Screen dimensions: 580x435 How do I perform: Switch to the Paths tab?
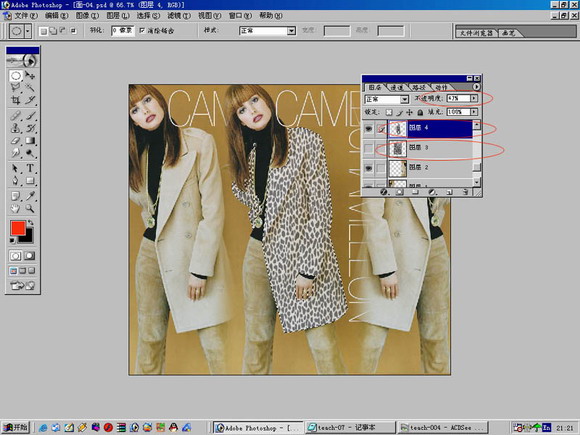click(419, 87)
